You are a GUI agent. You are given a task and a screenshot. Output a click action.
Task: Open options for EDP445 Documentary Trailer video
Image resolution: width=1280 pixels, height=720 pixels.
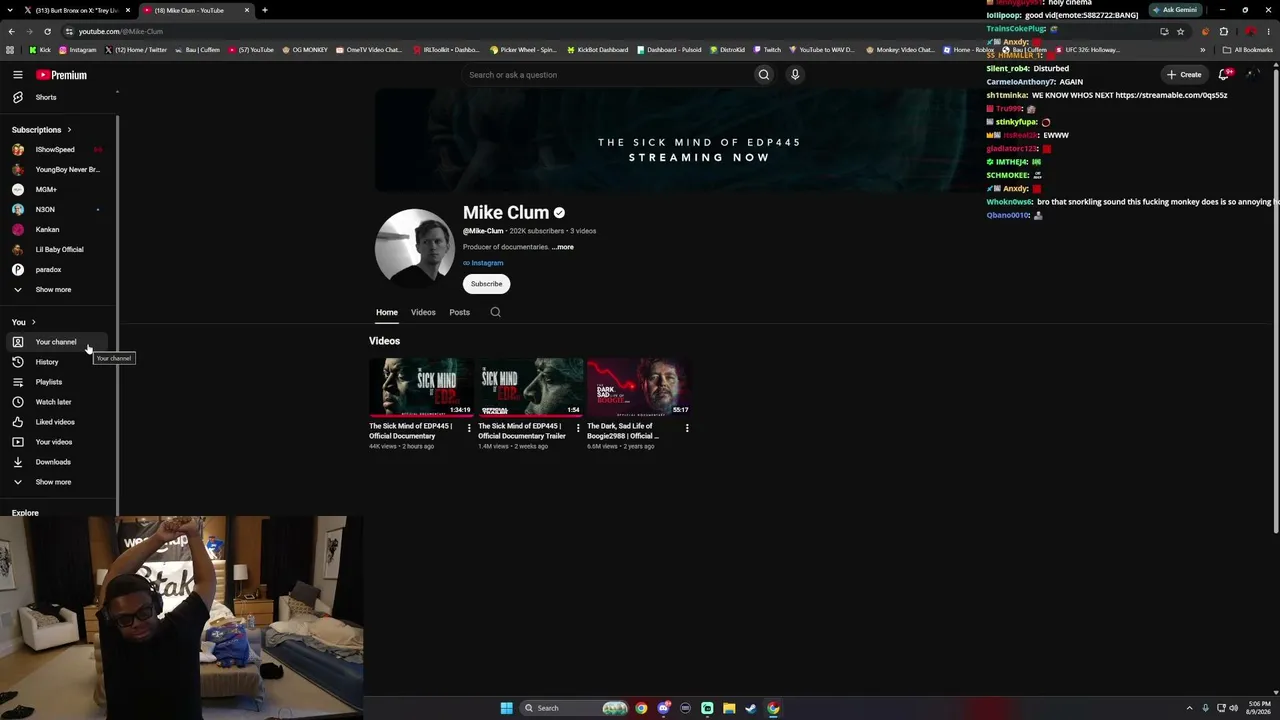pyautogui.click(x=578, y=428)
